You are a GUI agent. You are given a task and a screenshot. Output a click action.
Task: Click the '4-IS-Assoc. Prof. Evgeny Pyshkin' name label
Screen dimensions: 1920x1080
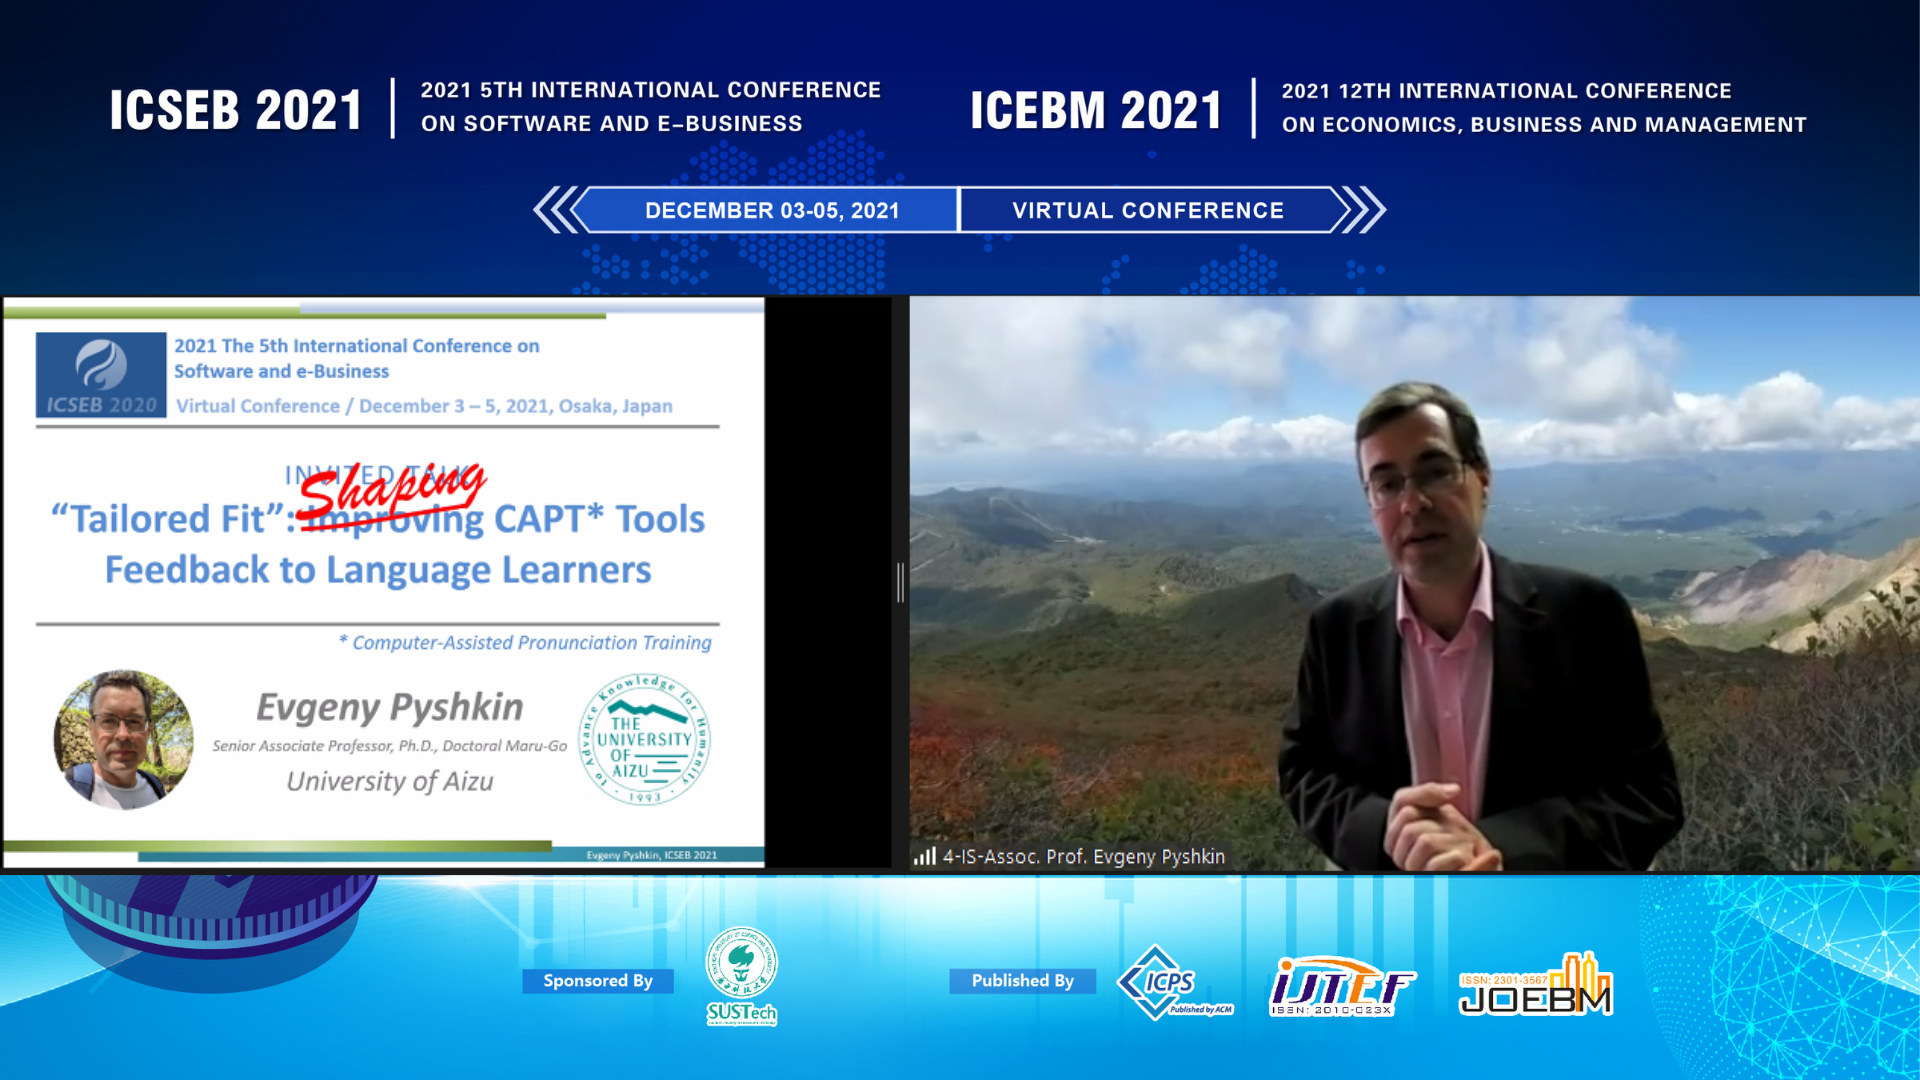click(1084, 857)
